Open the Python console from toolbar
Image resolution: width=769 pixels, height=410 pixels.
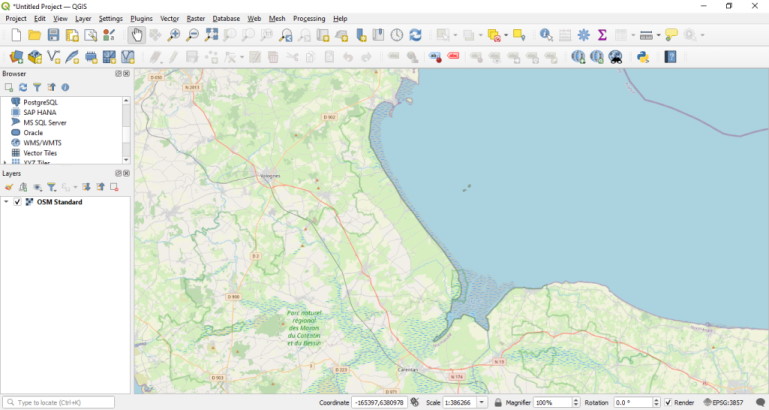tap(643, 57)
